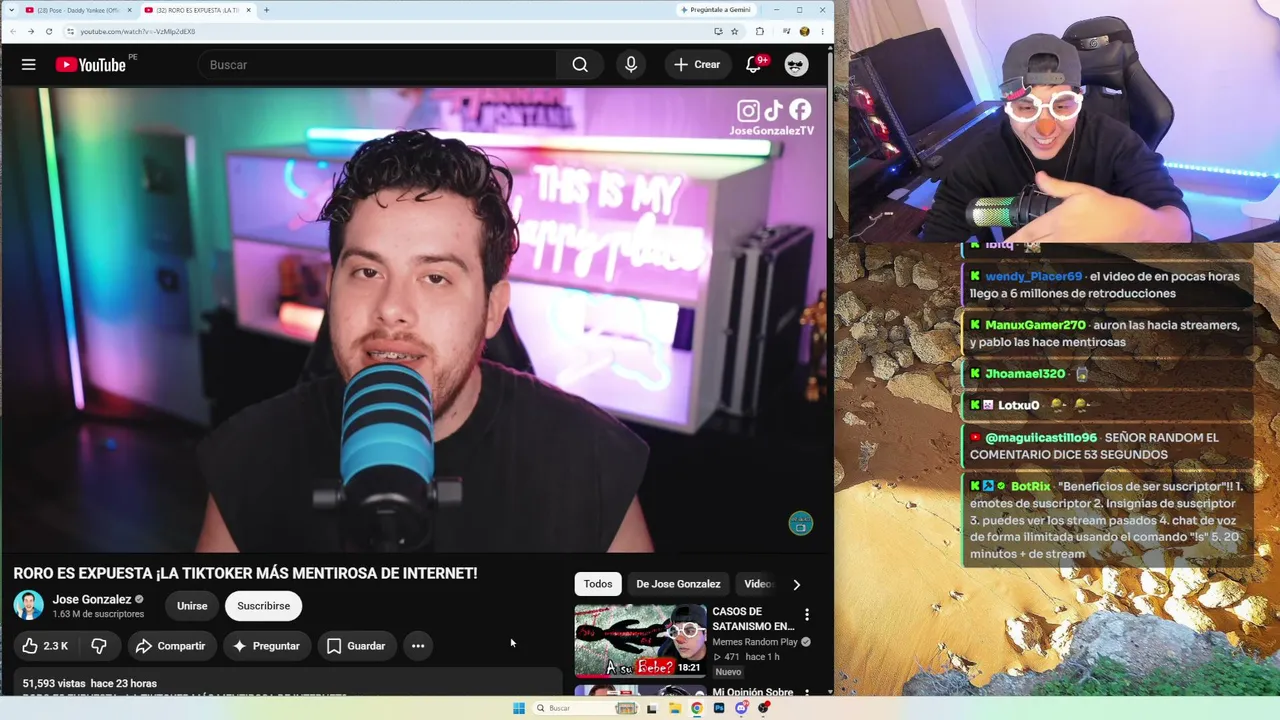1280x720 pixels.
Task: Click the Preguntar button
Action: click(266, 646)
